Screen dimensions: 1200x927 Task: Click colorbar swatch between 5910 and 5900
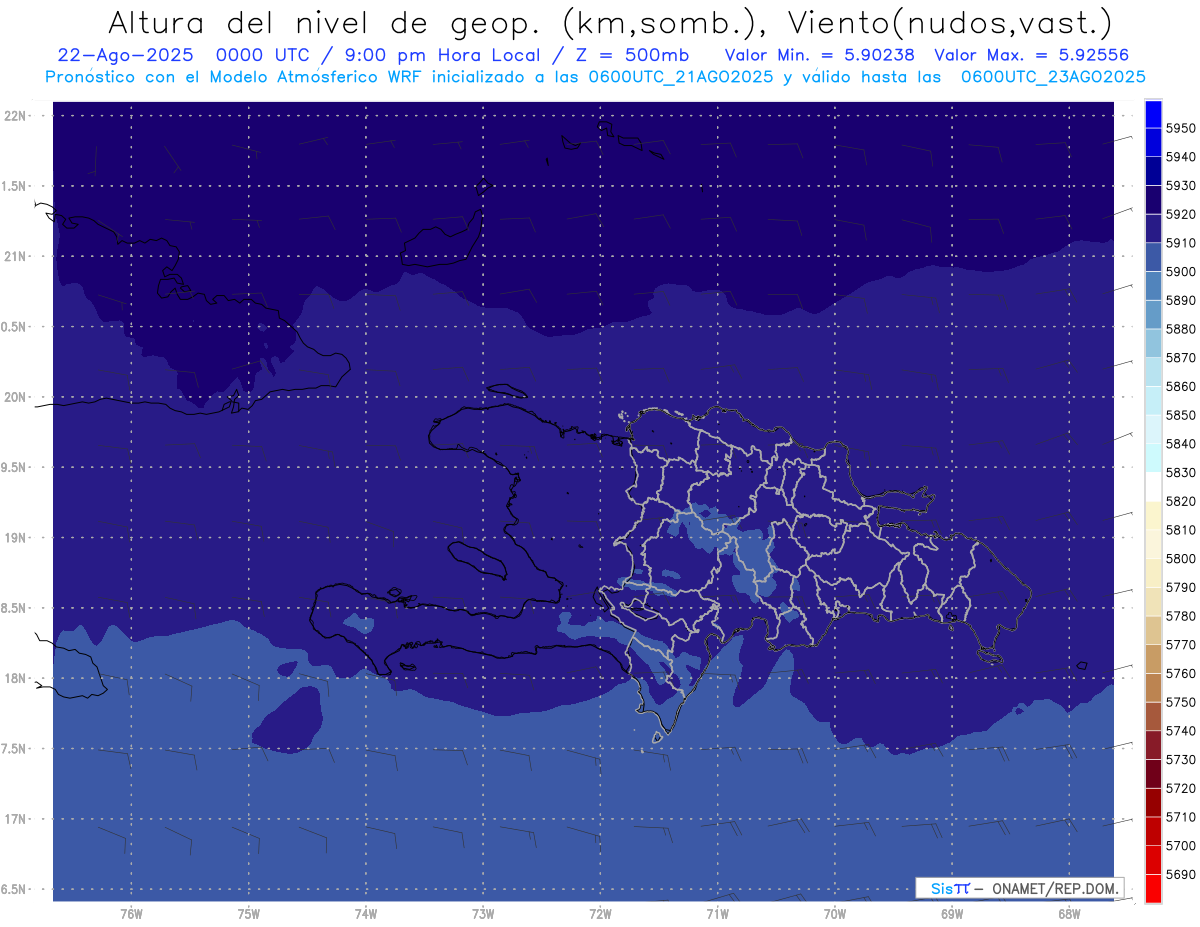click(x=1152, y=258)
